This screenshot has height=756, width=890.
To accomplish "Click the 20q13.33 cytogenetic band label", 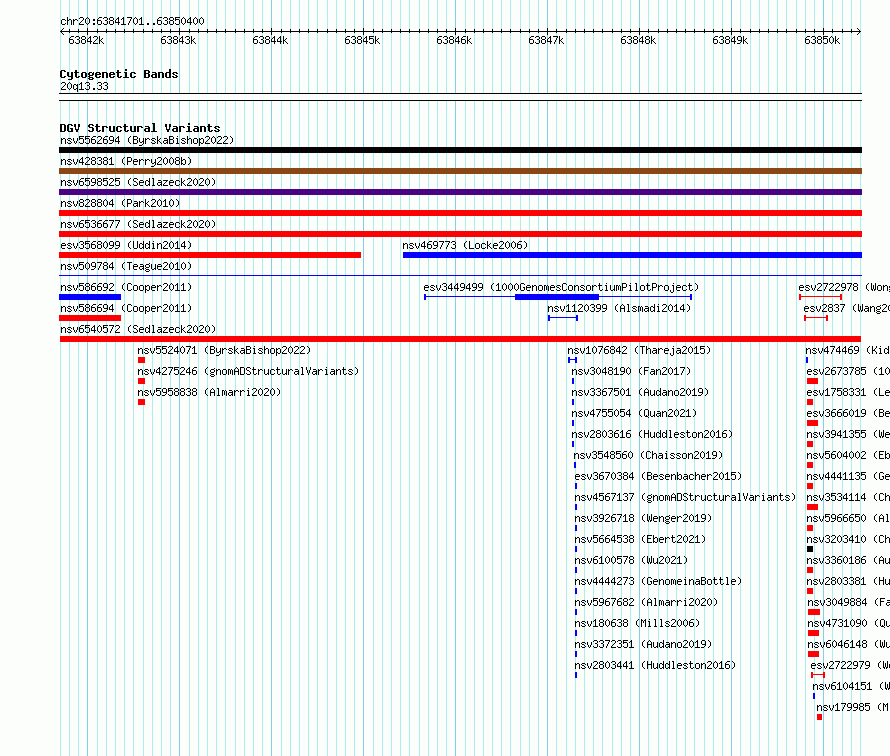I will pos(84,86).
